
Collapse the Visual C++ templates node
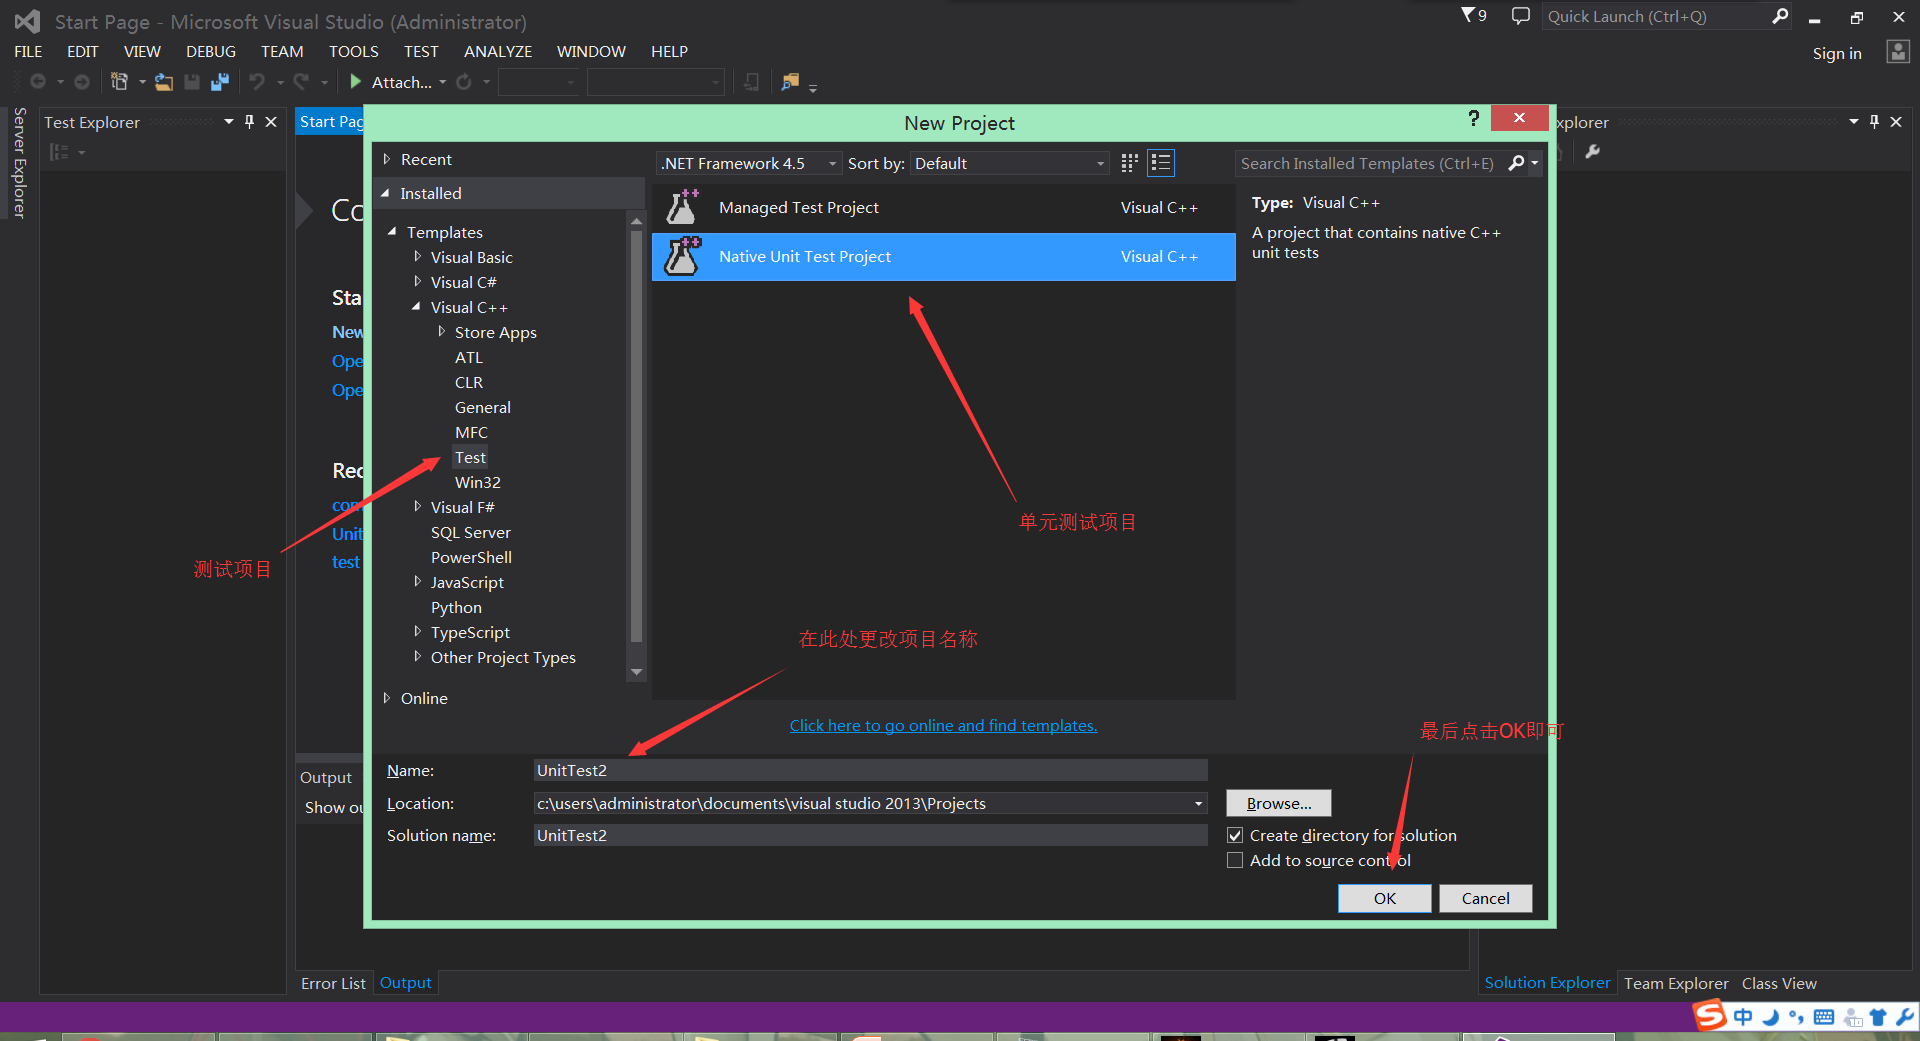416,307
